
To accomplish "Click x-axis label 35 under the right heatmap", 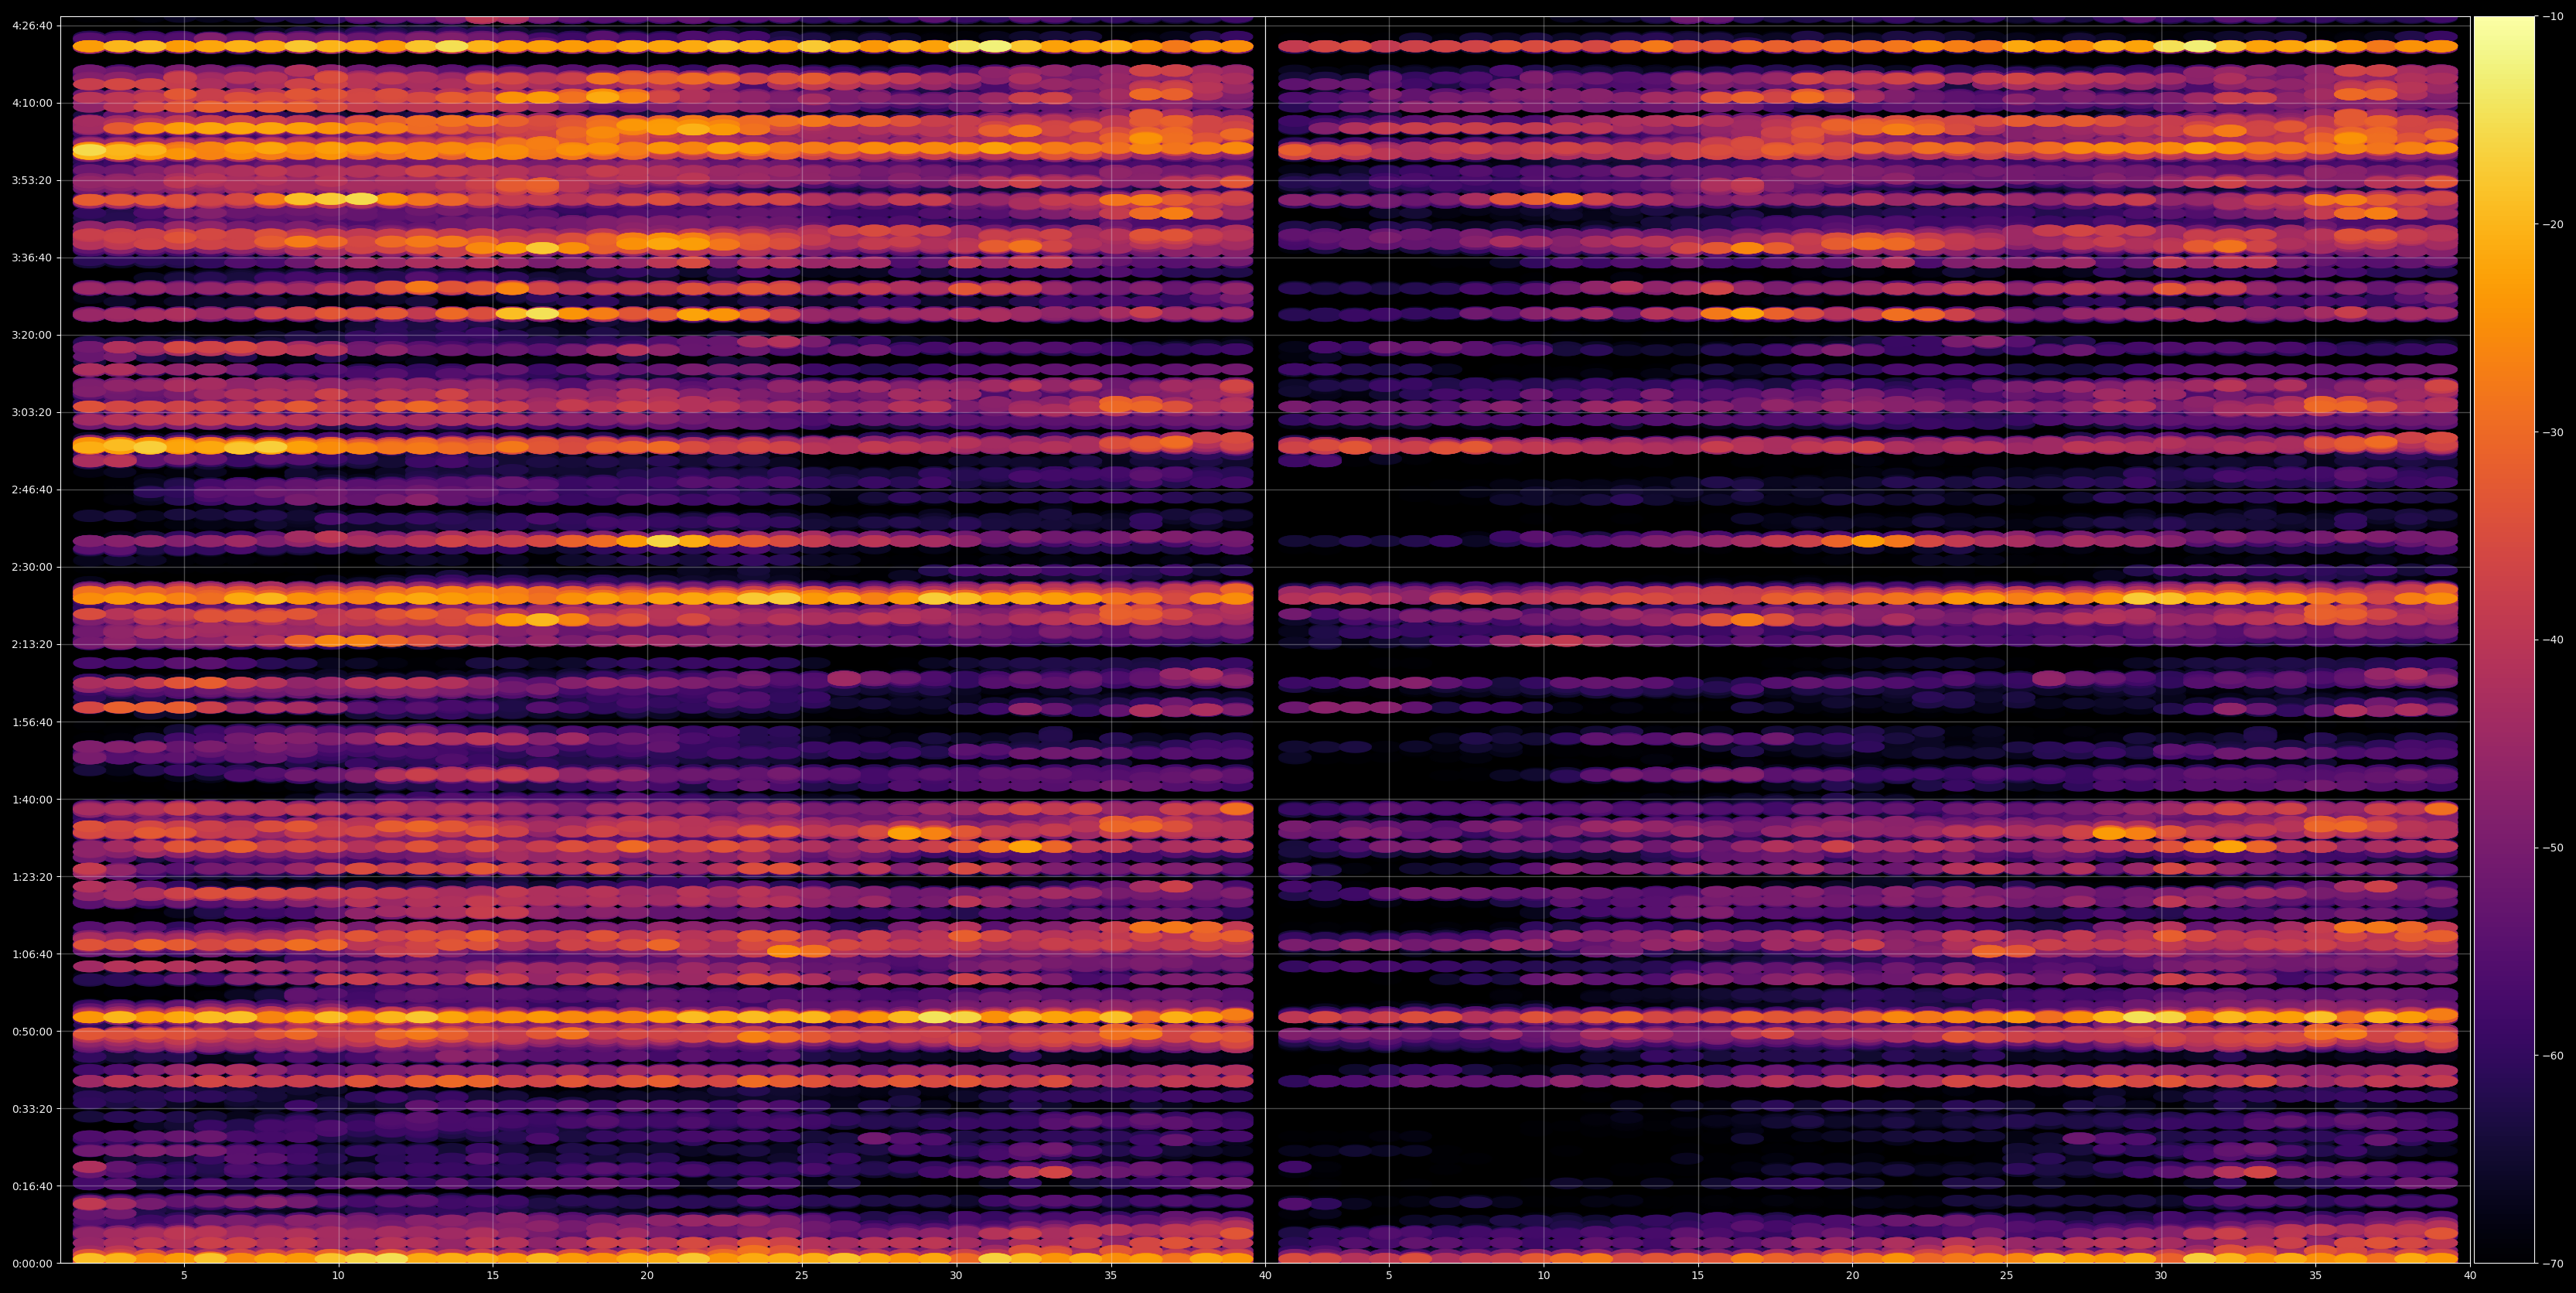I will [2316, 1276].
